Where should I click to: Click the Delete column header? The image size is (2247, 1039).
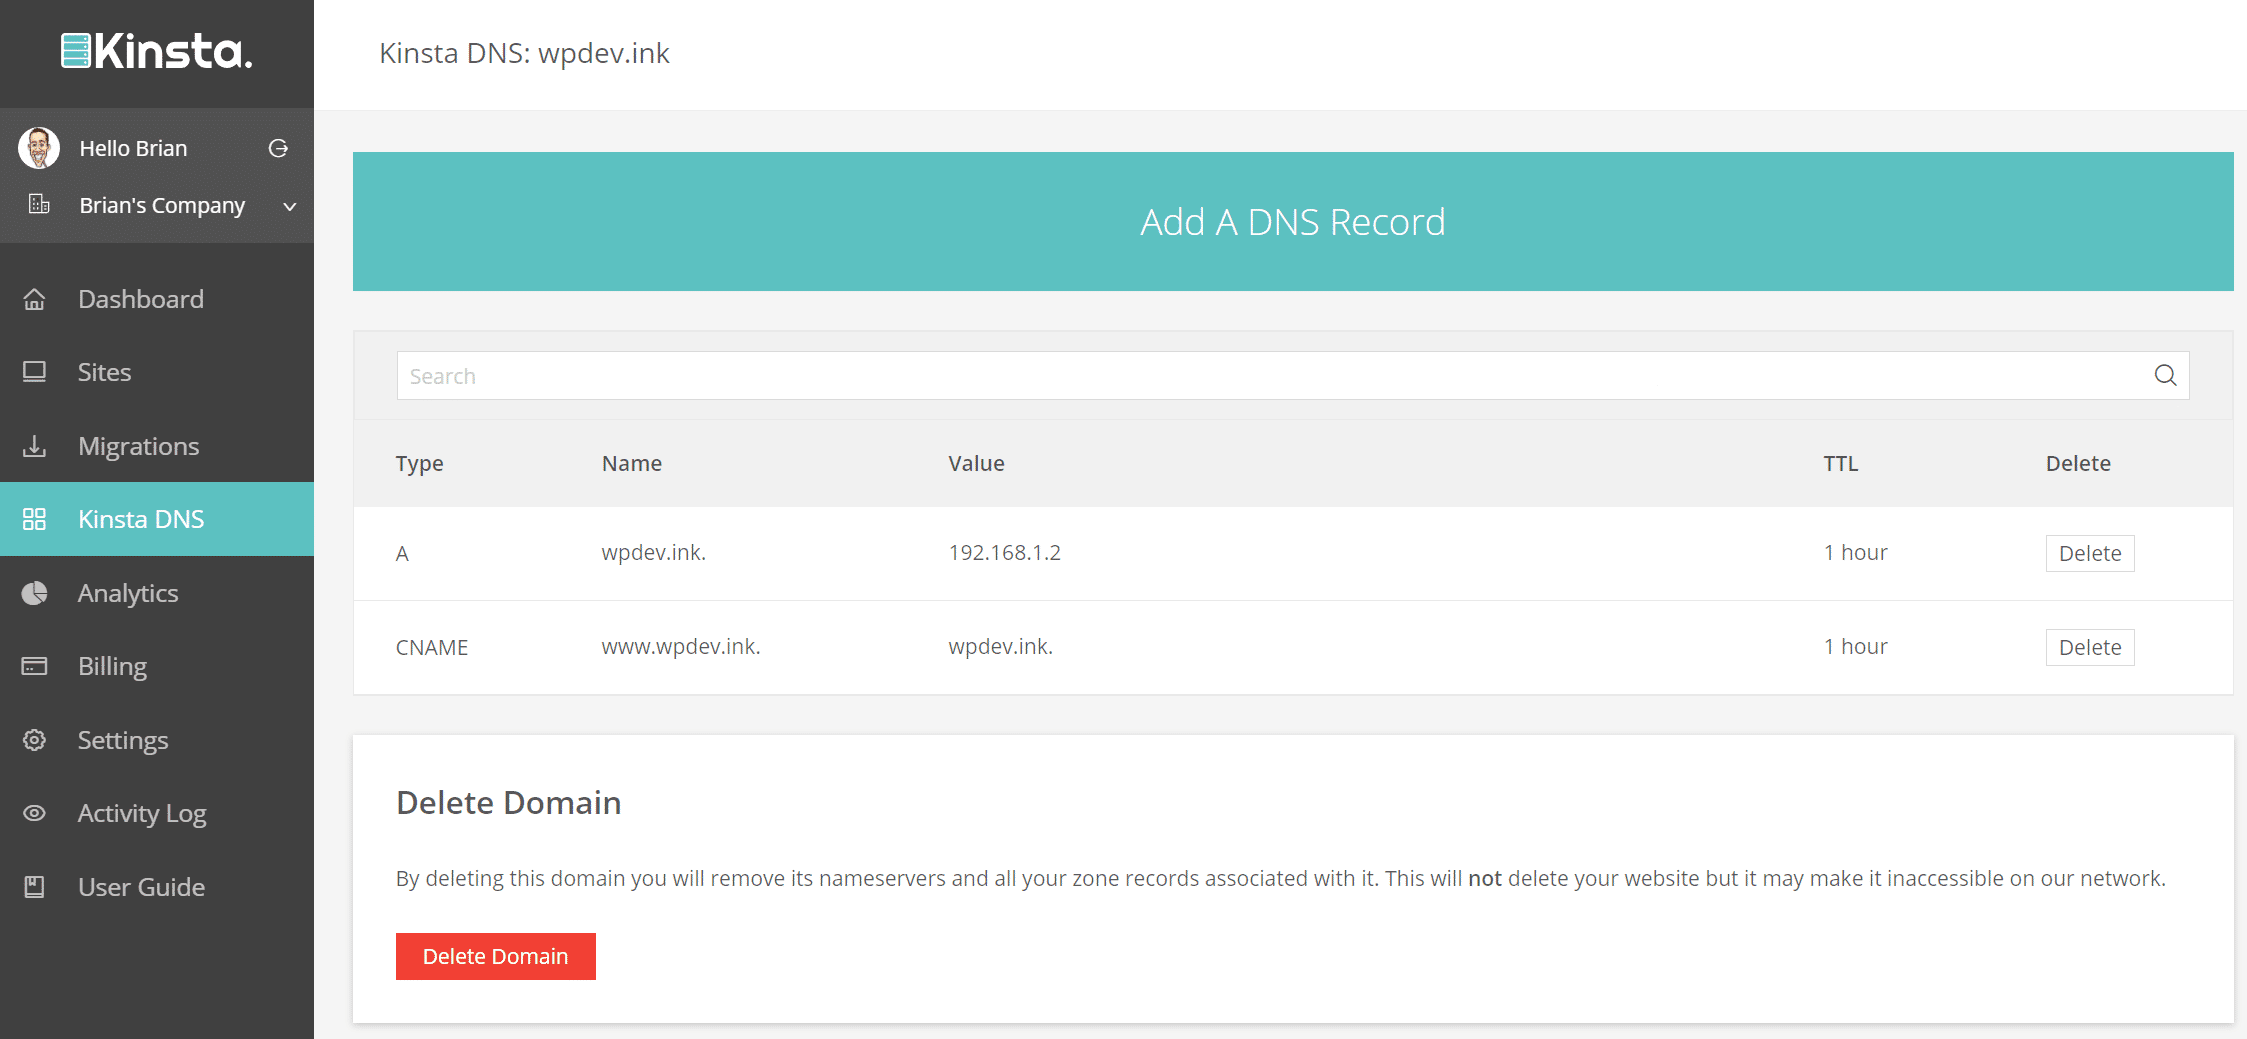tap(2078, 463)
